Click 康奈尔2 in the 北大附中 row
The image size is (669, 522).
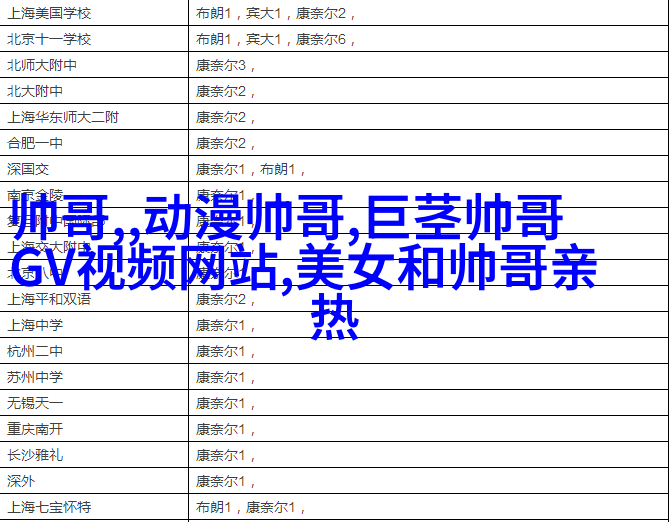point(428,91)
